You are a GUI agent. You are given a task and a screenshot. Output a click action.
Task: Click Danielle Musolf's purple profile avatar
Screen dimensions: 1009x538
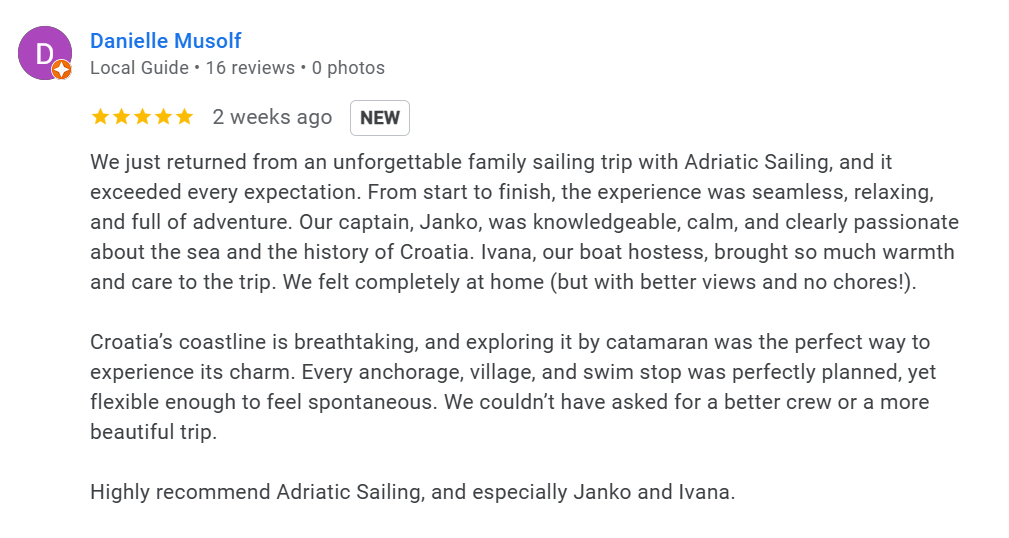[44, 53]
